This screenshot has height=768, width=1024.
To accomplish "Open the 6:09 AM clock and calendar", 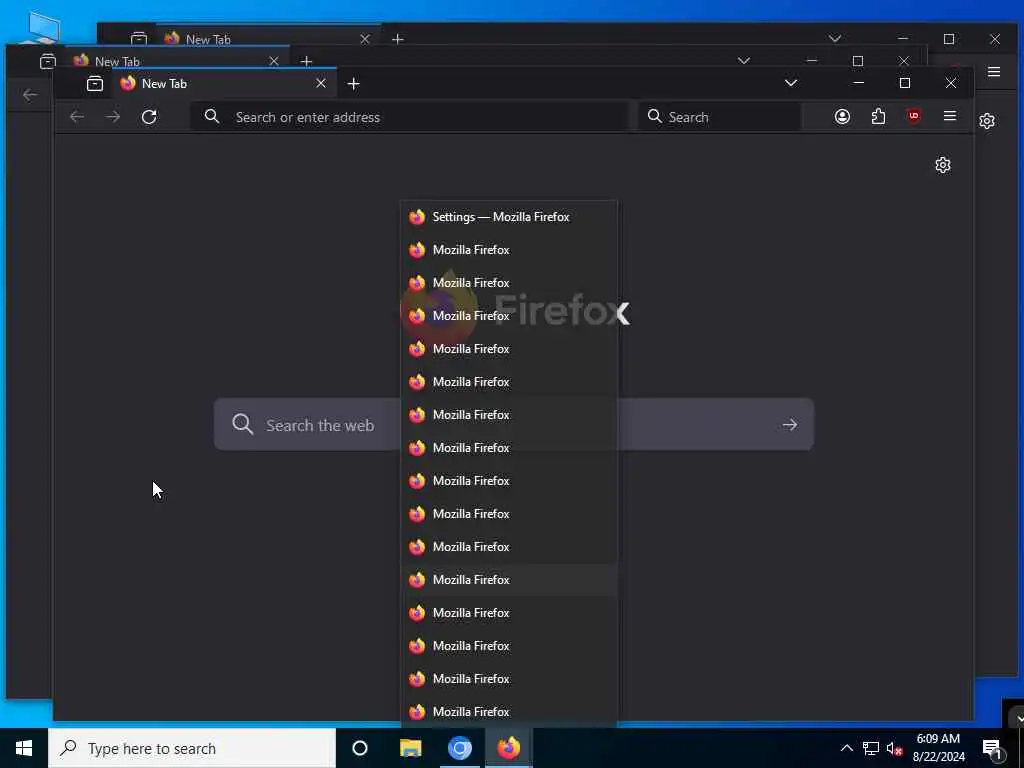I will coord(938,748).
